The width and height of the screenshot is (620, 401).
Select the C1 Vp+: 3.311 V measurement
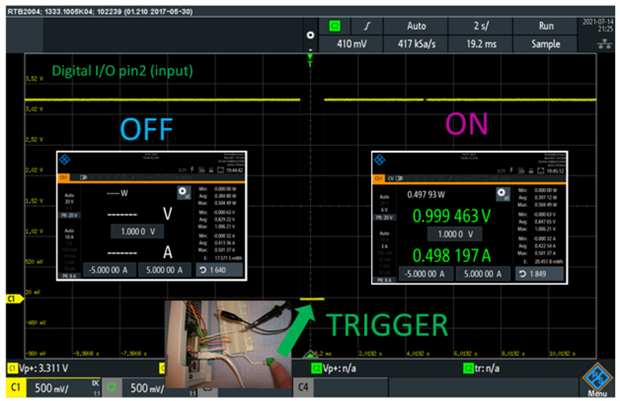(x=38, y=368)
